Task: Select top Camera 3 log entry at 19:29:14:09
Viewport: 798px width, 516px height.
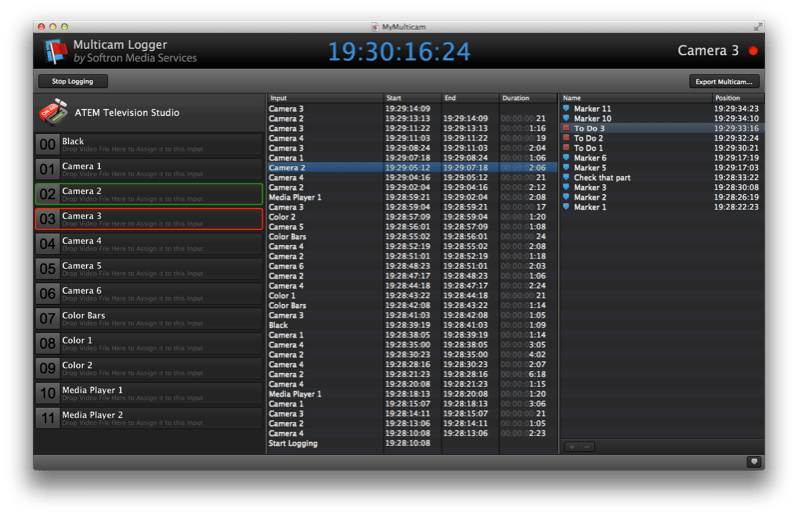Action: click(x=412, y=108)
